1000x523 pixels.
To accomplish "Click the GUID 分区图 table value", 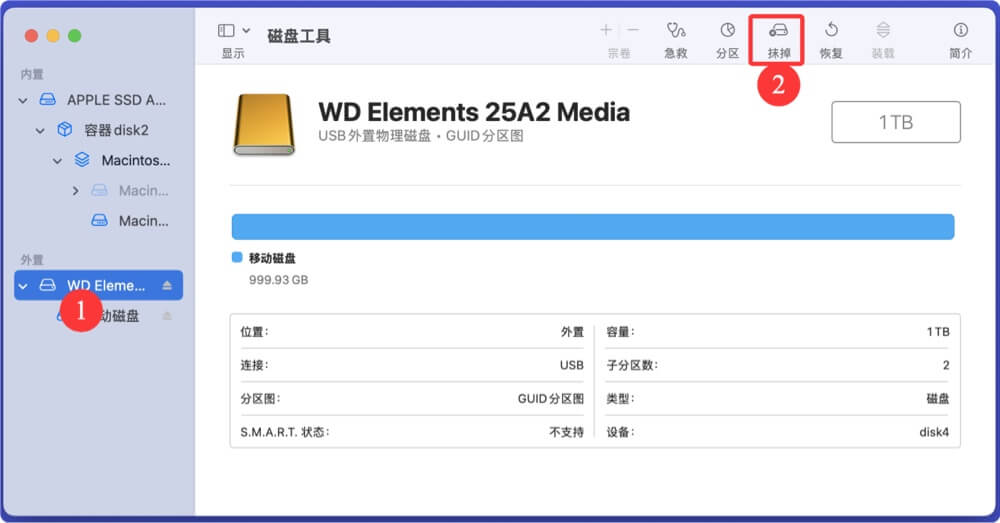I will (x=550, y=399).
